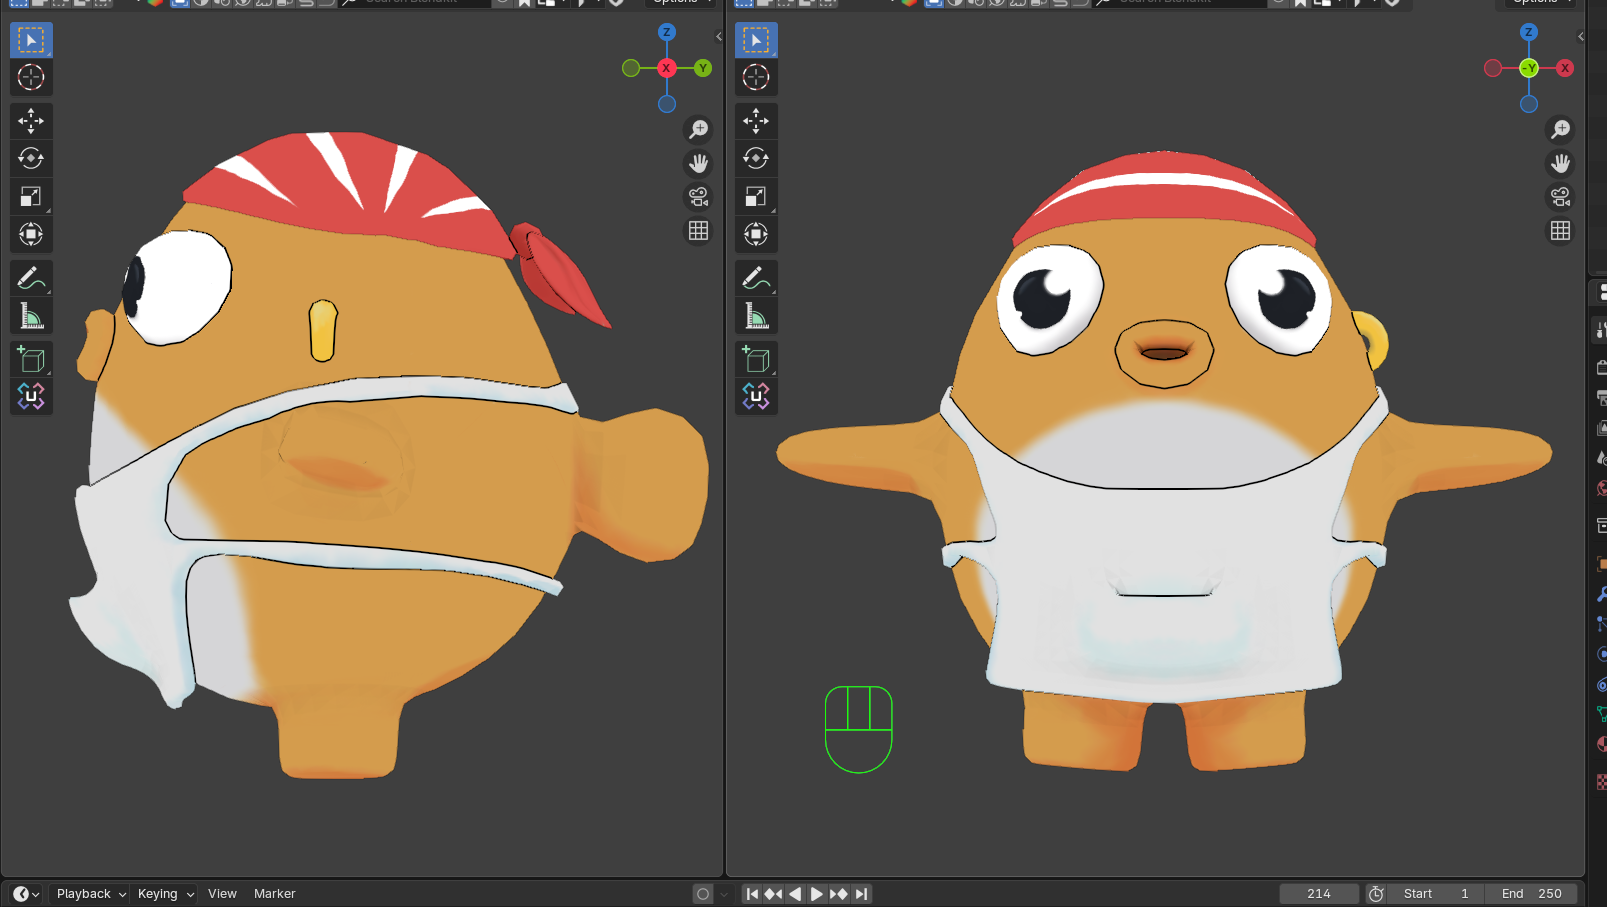Toggle camera view in left viewport
Screen dimensions: 1607x907
(698, 197)
